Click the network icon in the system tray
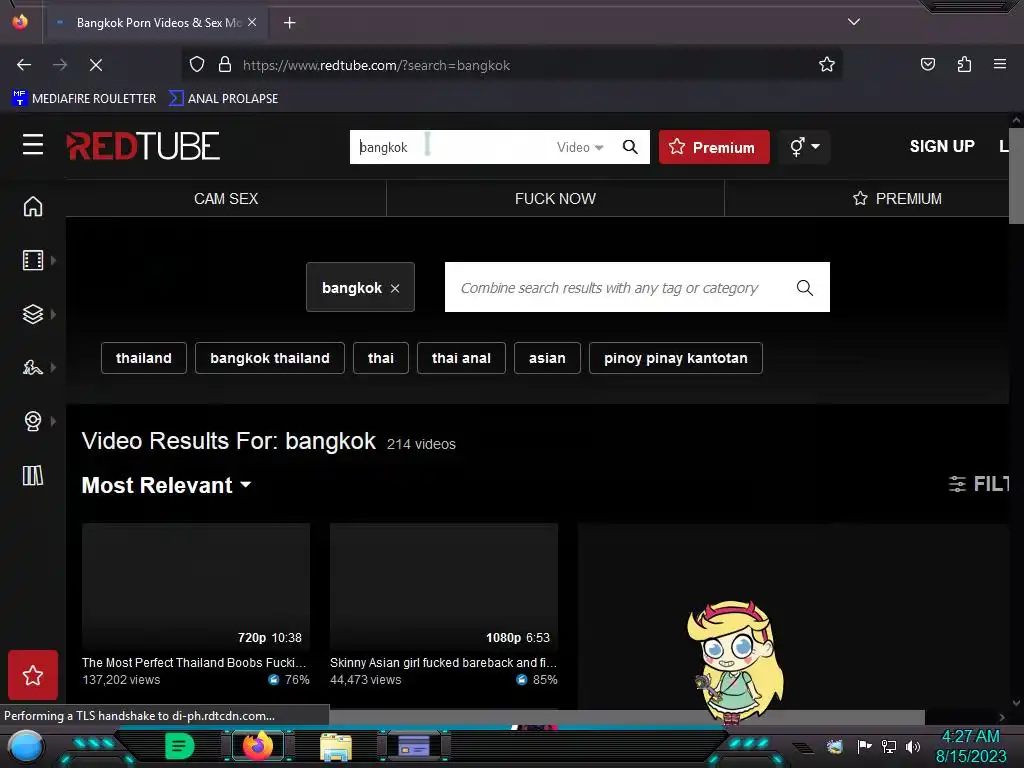The width and height of the screenshot is (1024, 768). coord(888,746)
